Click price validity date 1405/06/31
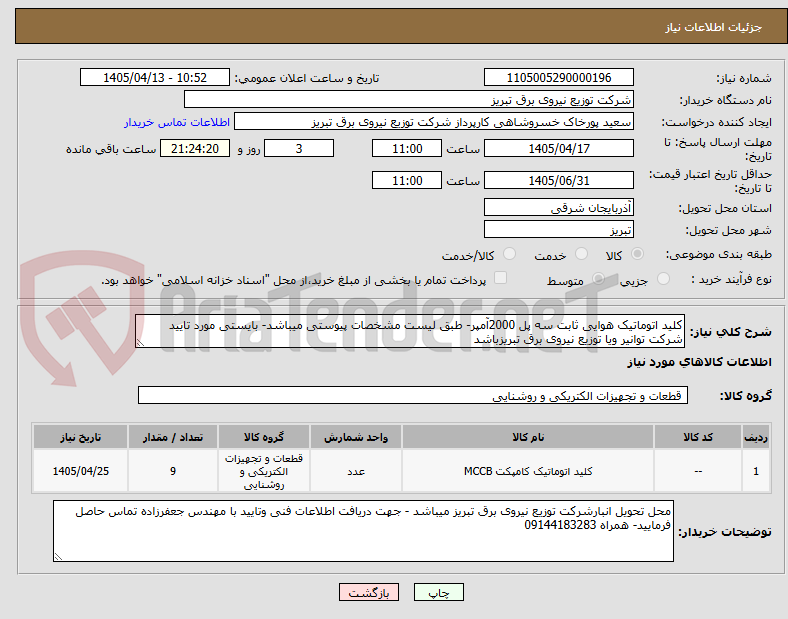Screen dimensions: 788x619 559,180
